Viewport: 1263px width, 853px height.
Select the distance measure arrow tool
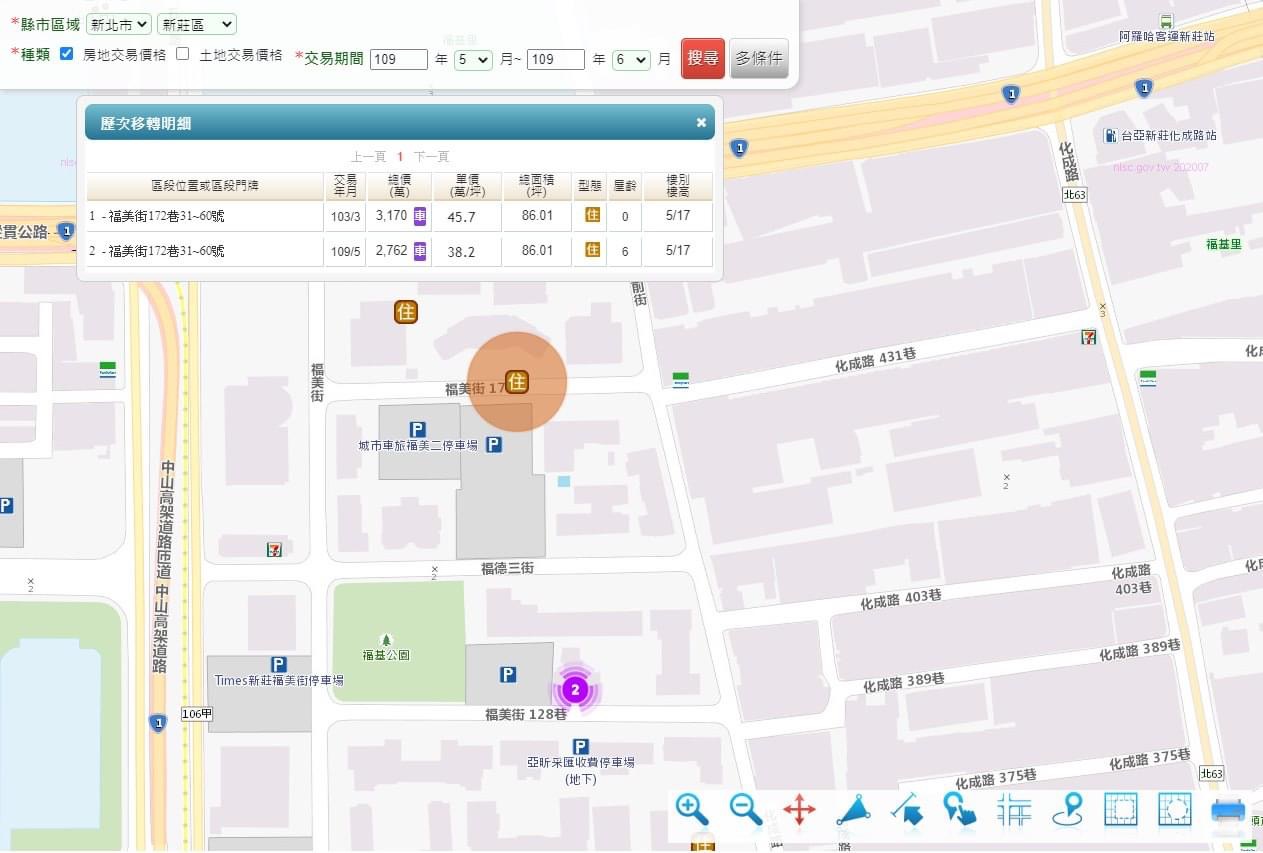click(907, 809)
